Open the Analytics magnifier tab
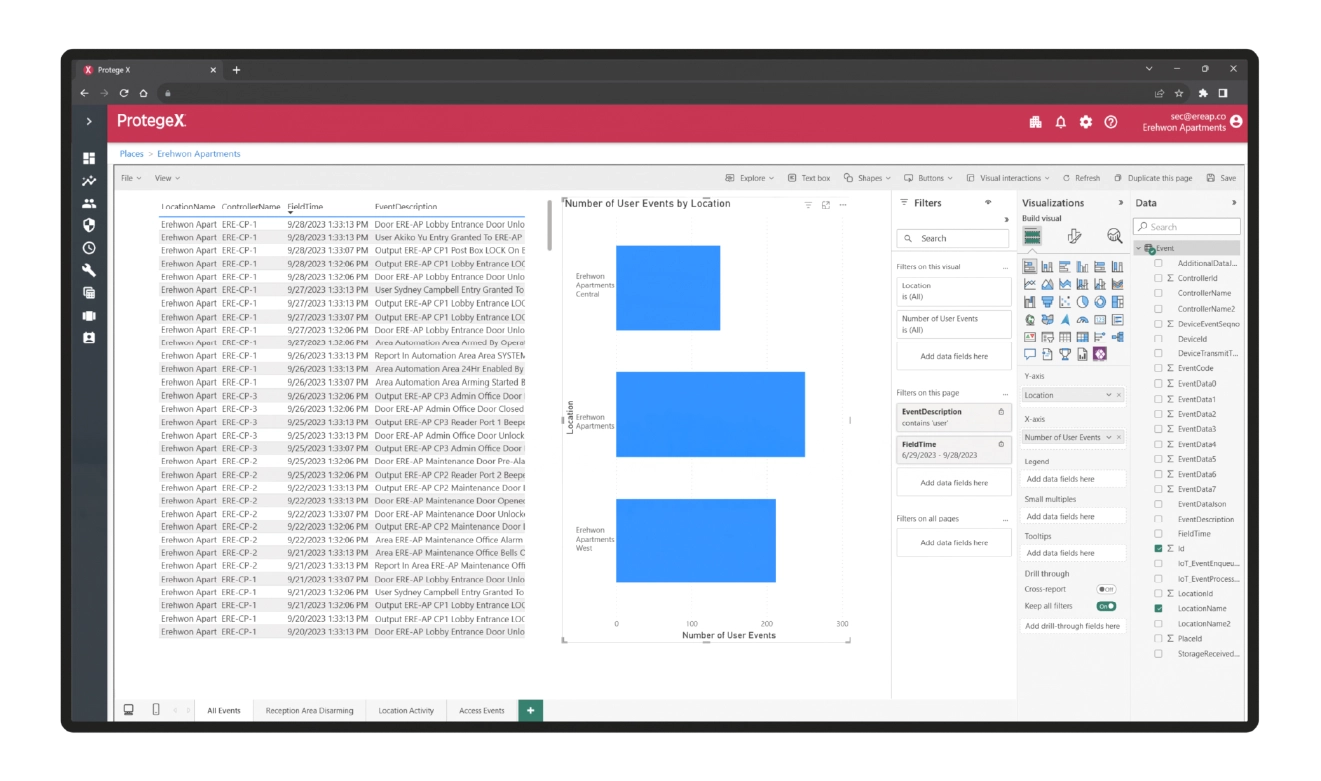Image resolution: width=1321 pixels, height=781 pixels. click(1114, 236)
